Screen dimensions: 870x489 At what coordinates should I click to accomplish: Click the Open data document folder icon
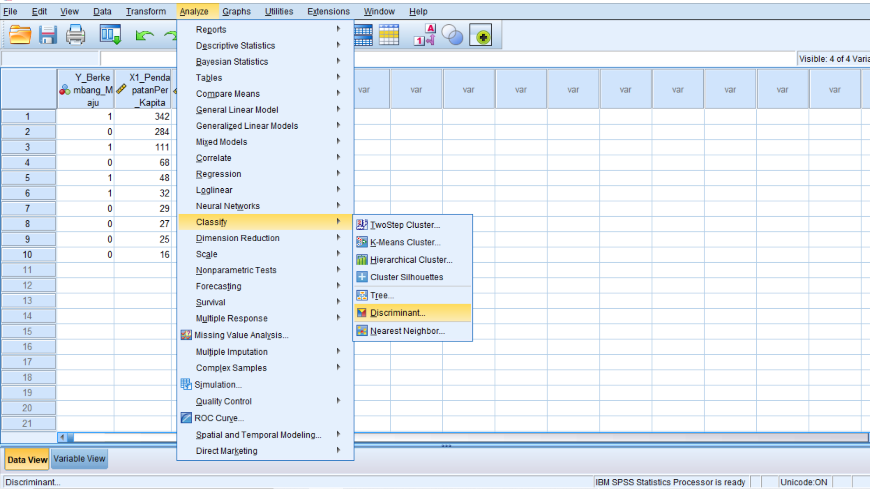click(x=19, y=35)
